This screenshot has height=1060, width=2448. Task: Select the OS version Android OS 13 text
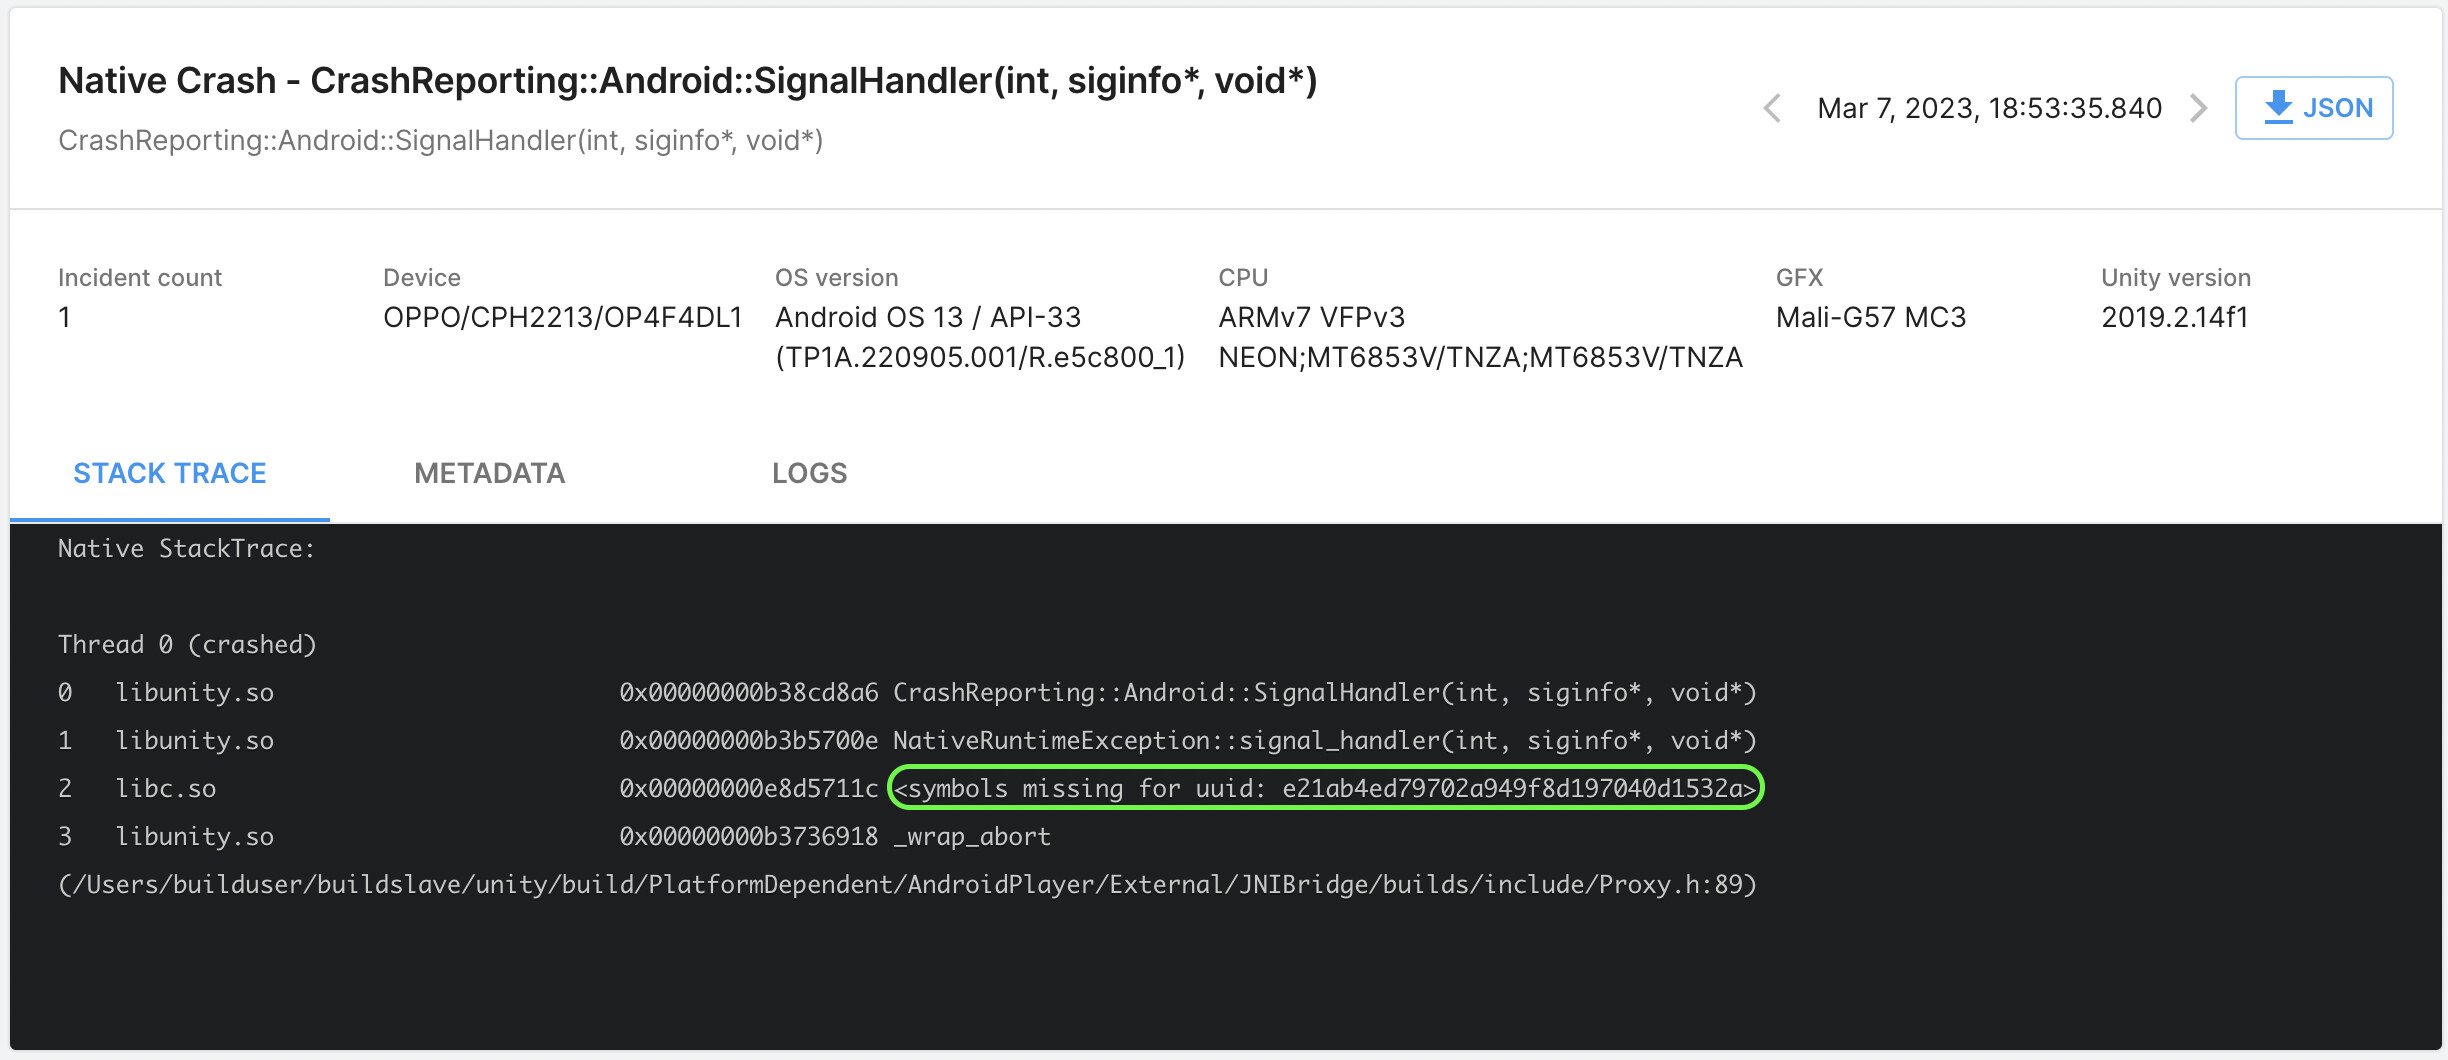click(928, 317)
